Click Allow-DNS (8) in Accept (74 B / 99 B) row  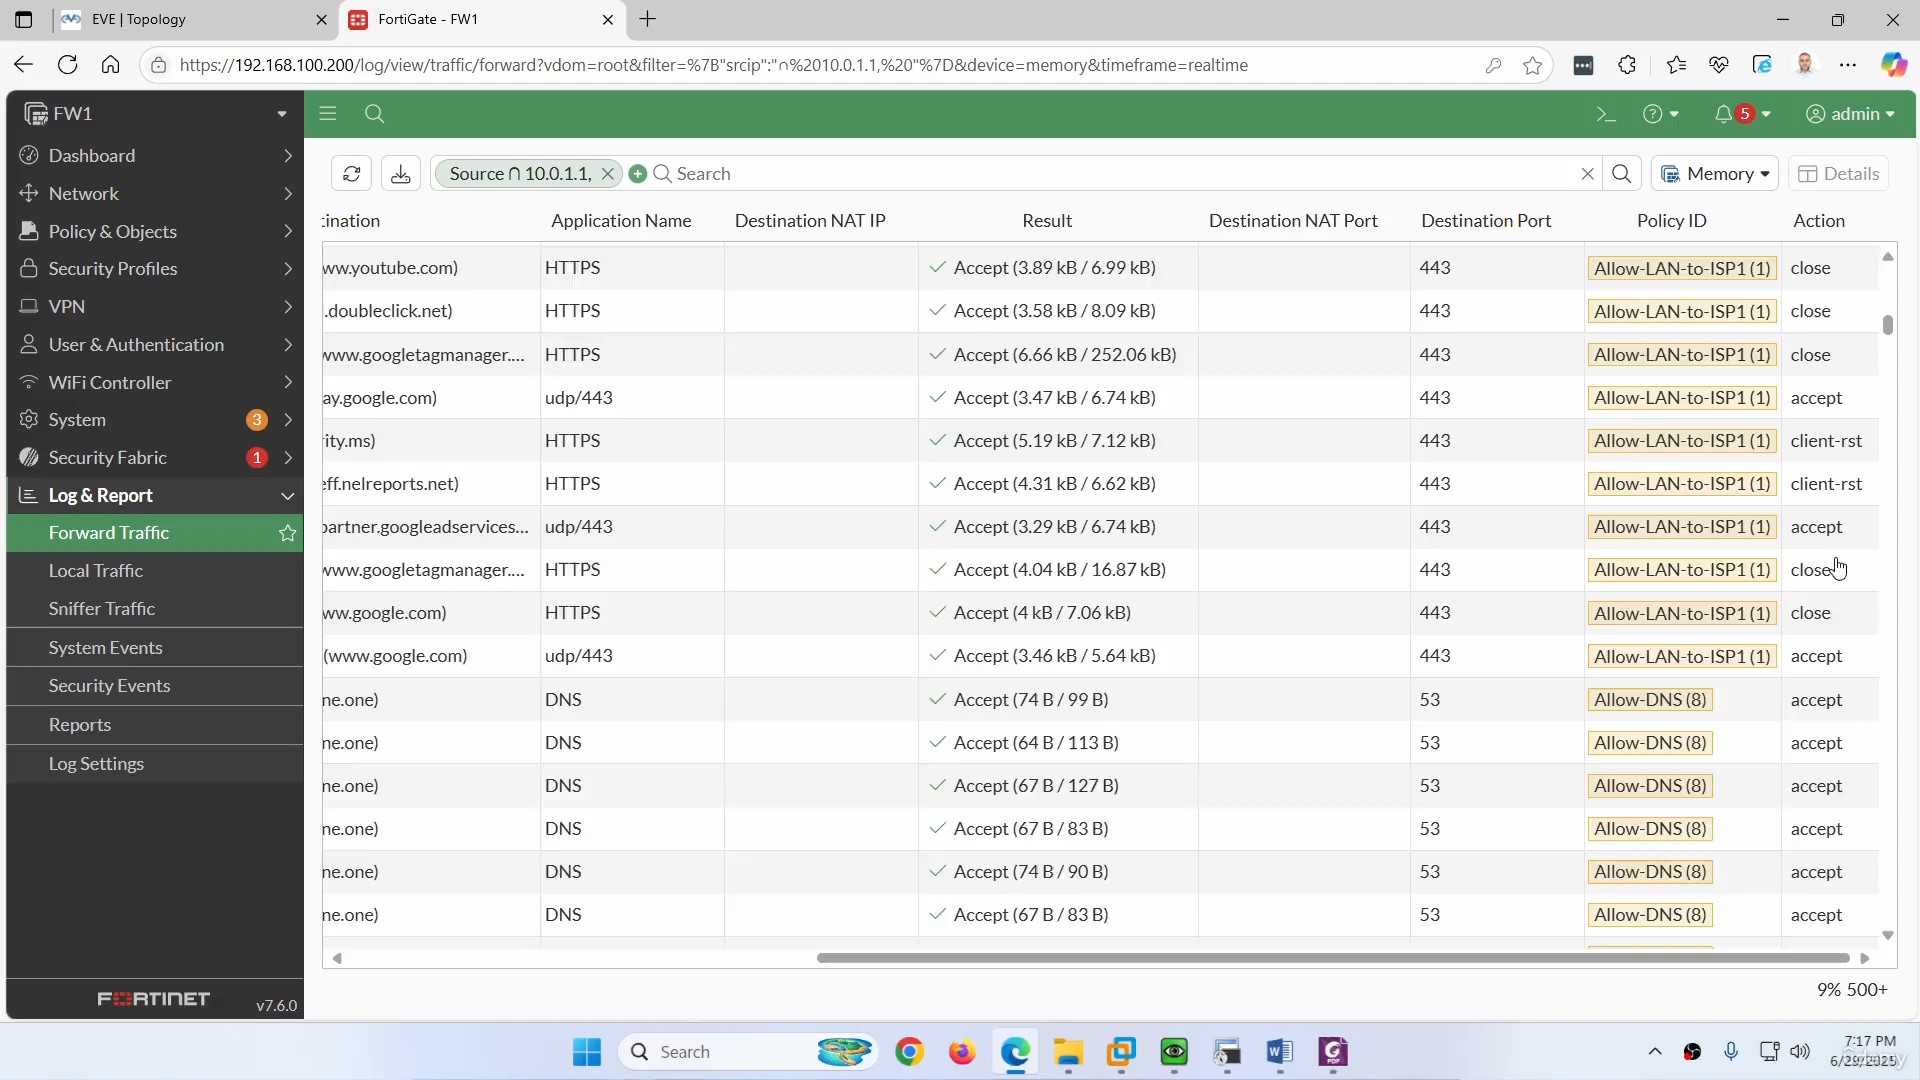(1650, 700)
